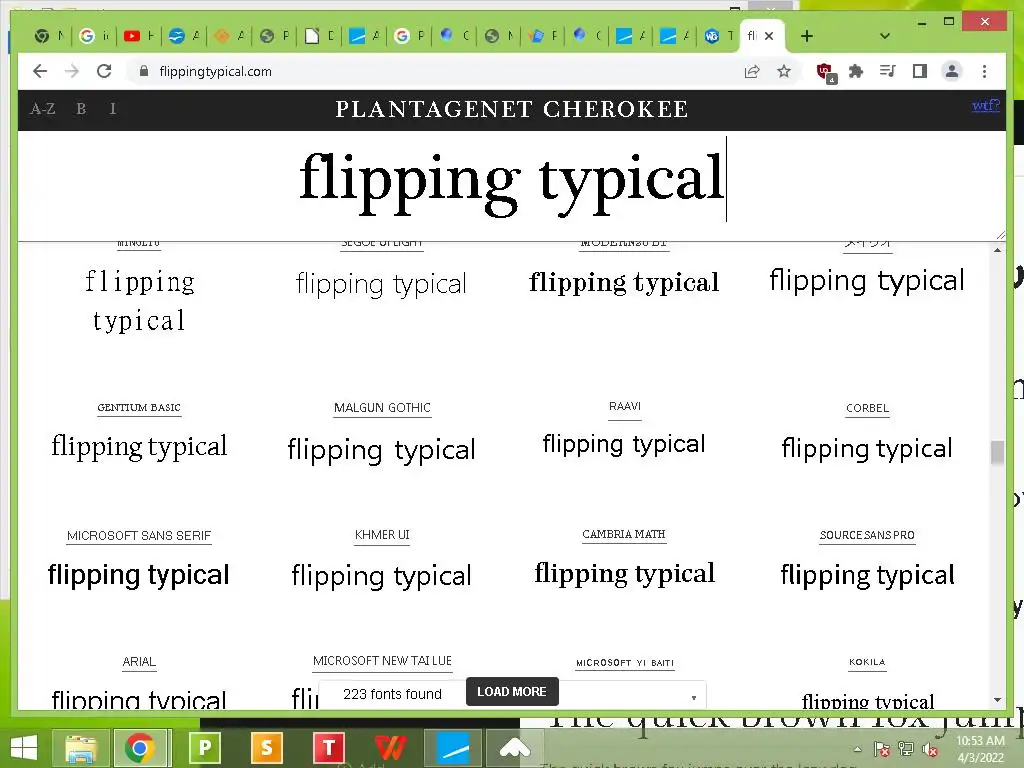Click the Plantagenet Cherokee heading

(512, 109)
